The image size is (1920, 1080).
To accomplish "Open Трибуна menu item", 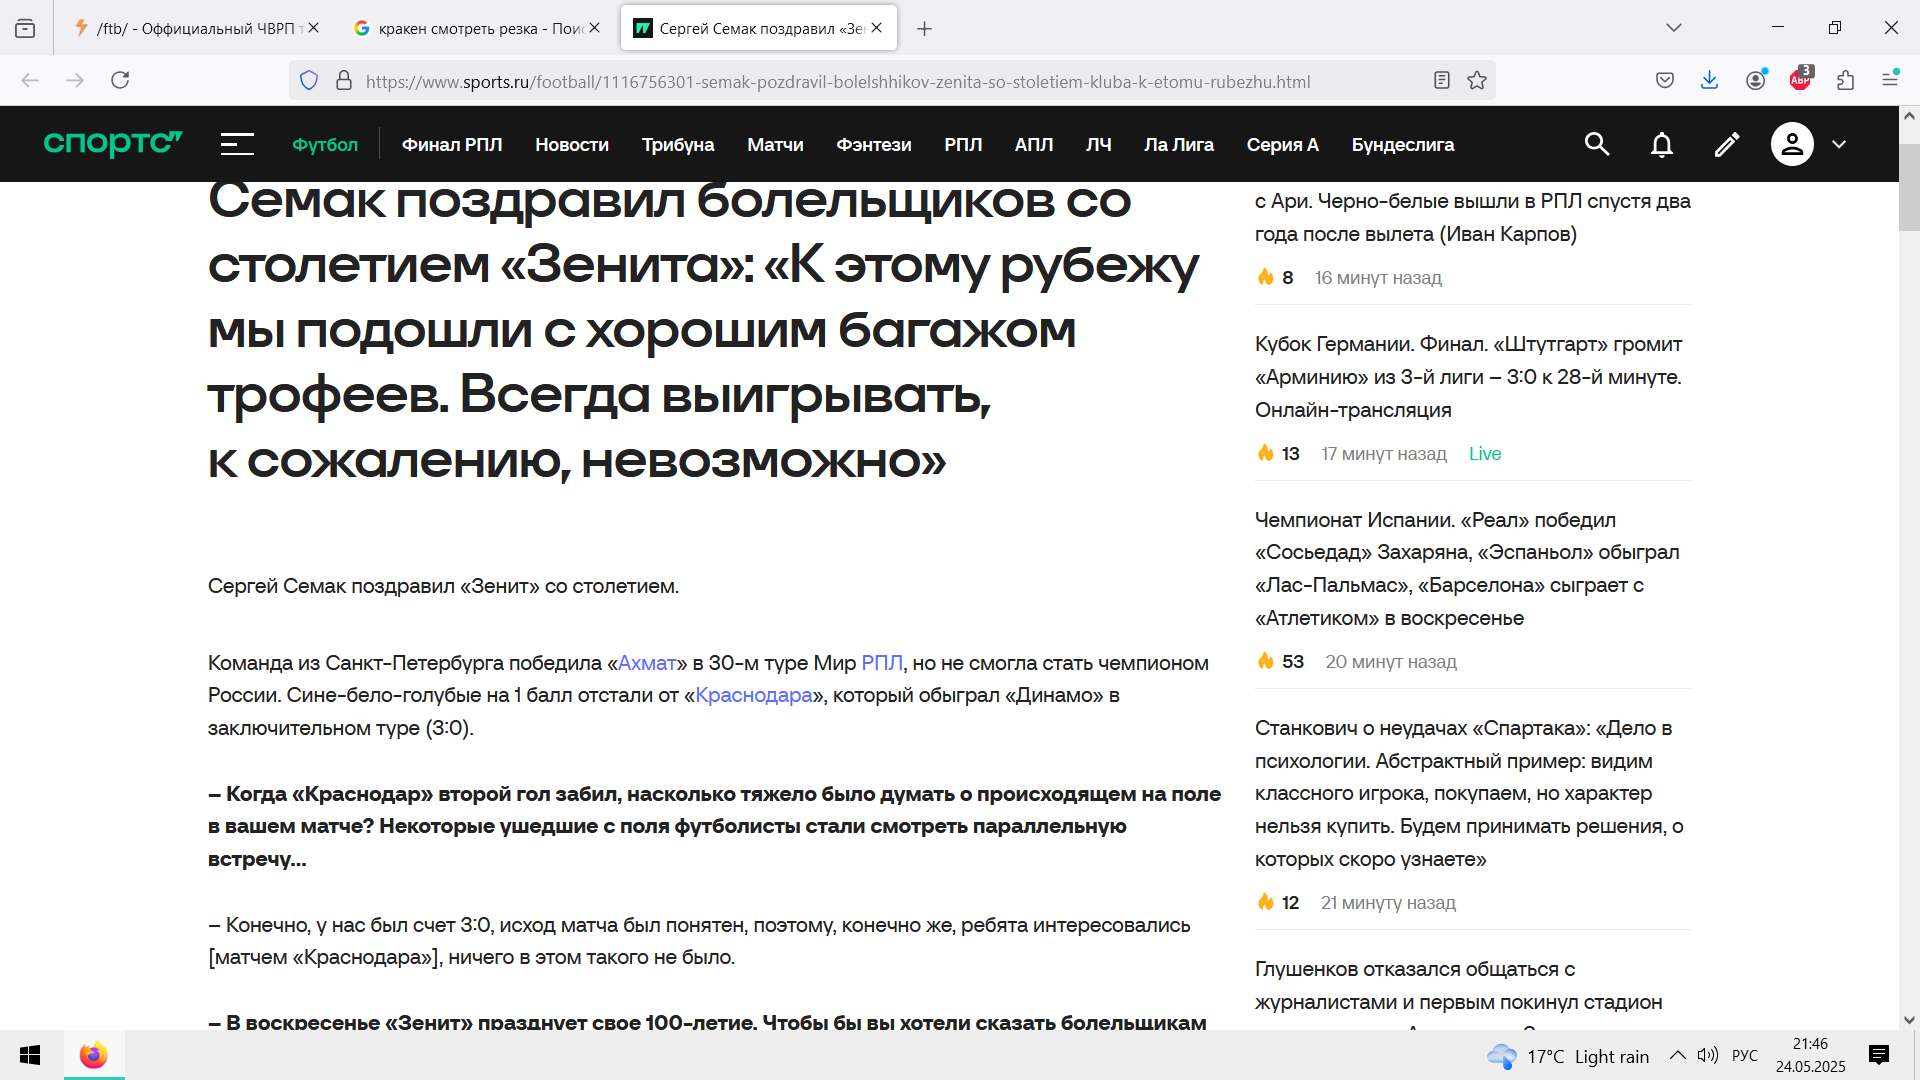I will coord(678,144).
